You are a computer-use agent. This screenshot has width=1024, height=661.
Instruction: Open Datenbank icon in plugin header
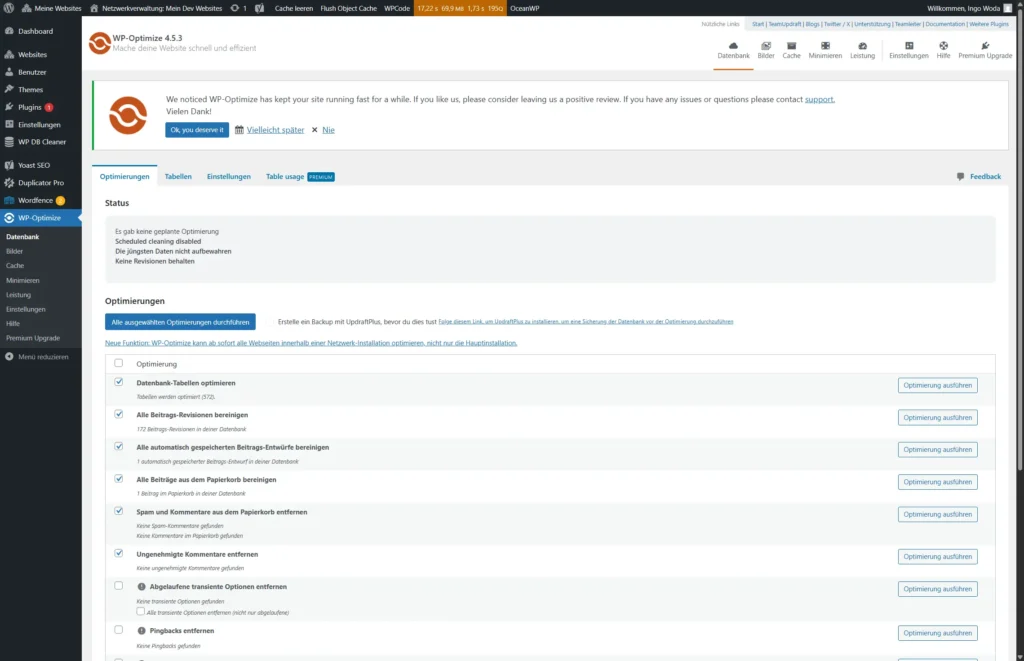coord(733,50)
